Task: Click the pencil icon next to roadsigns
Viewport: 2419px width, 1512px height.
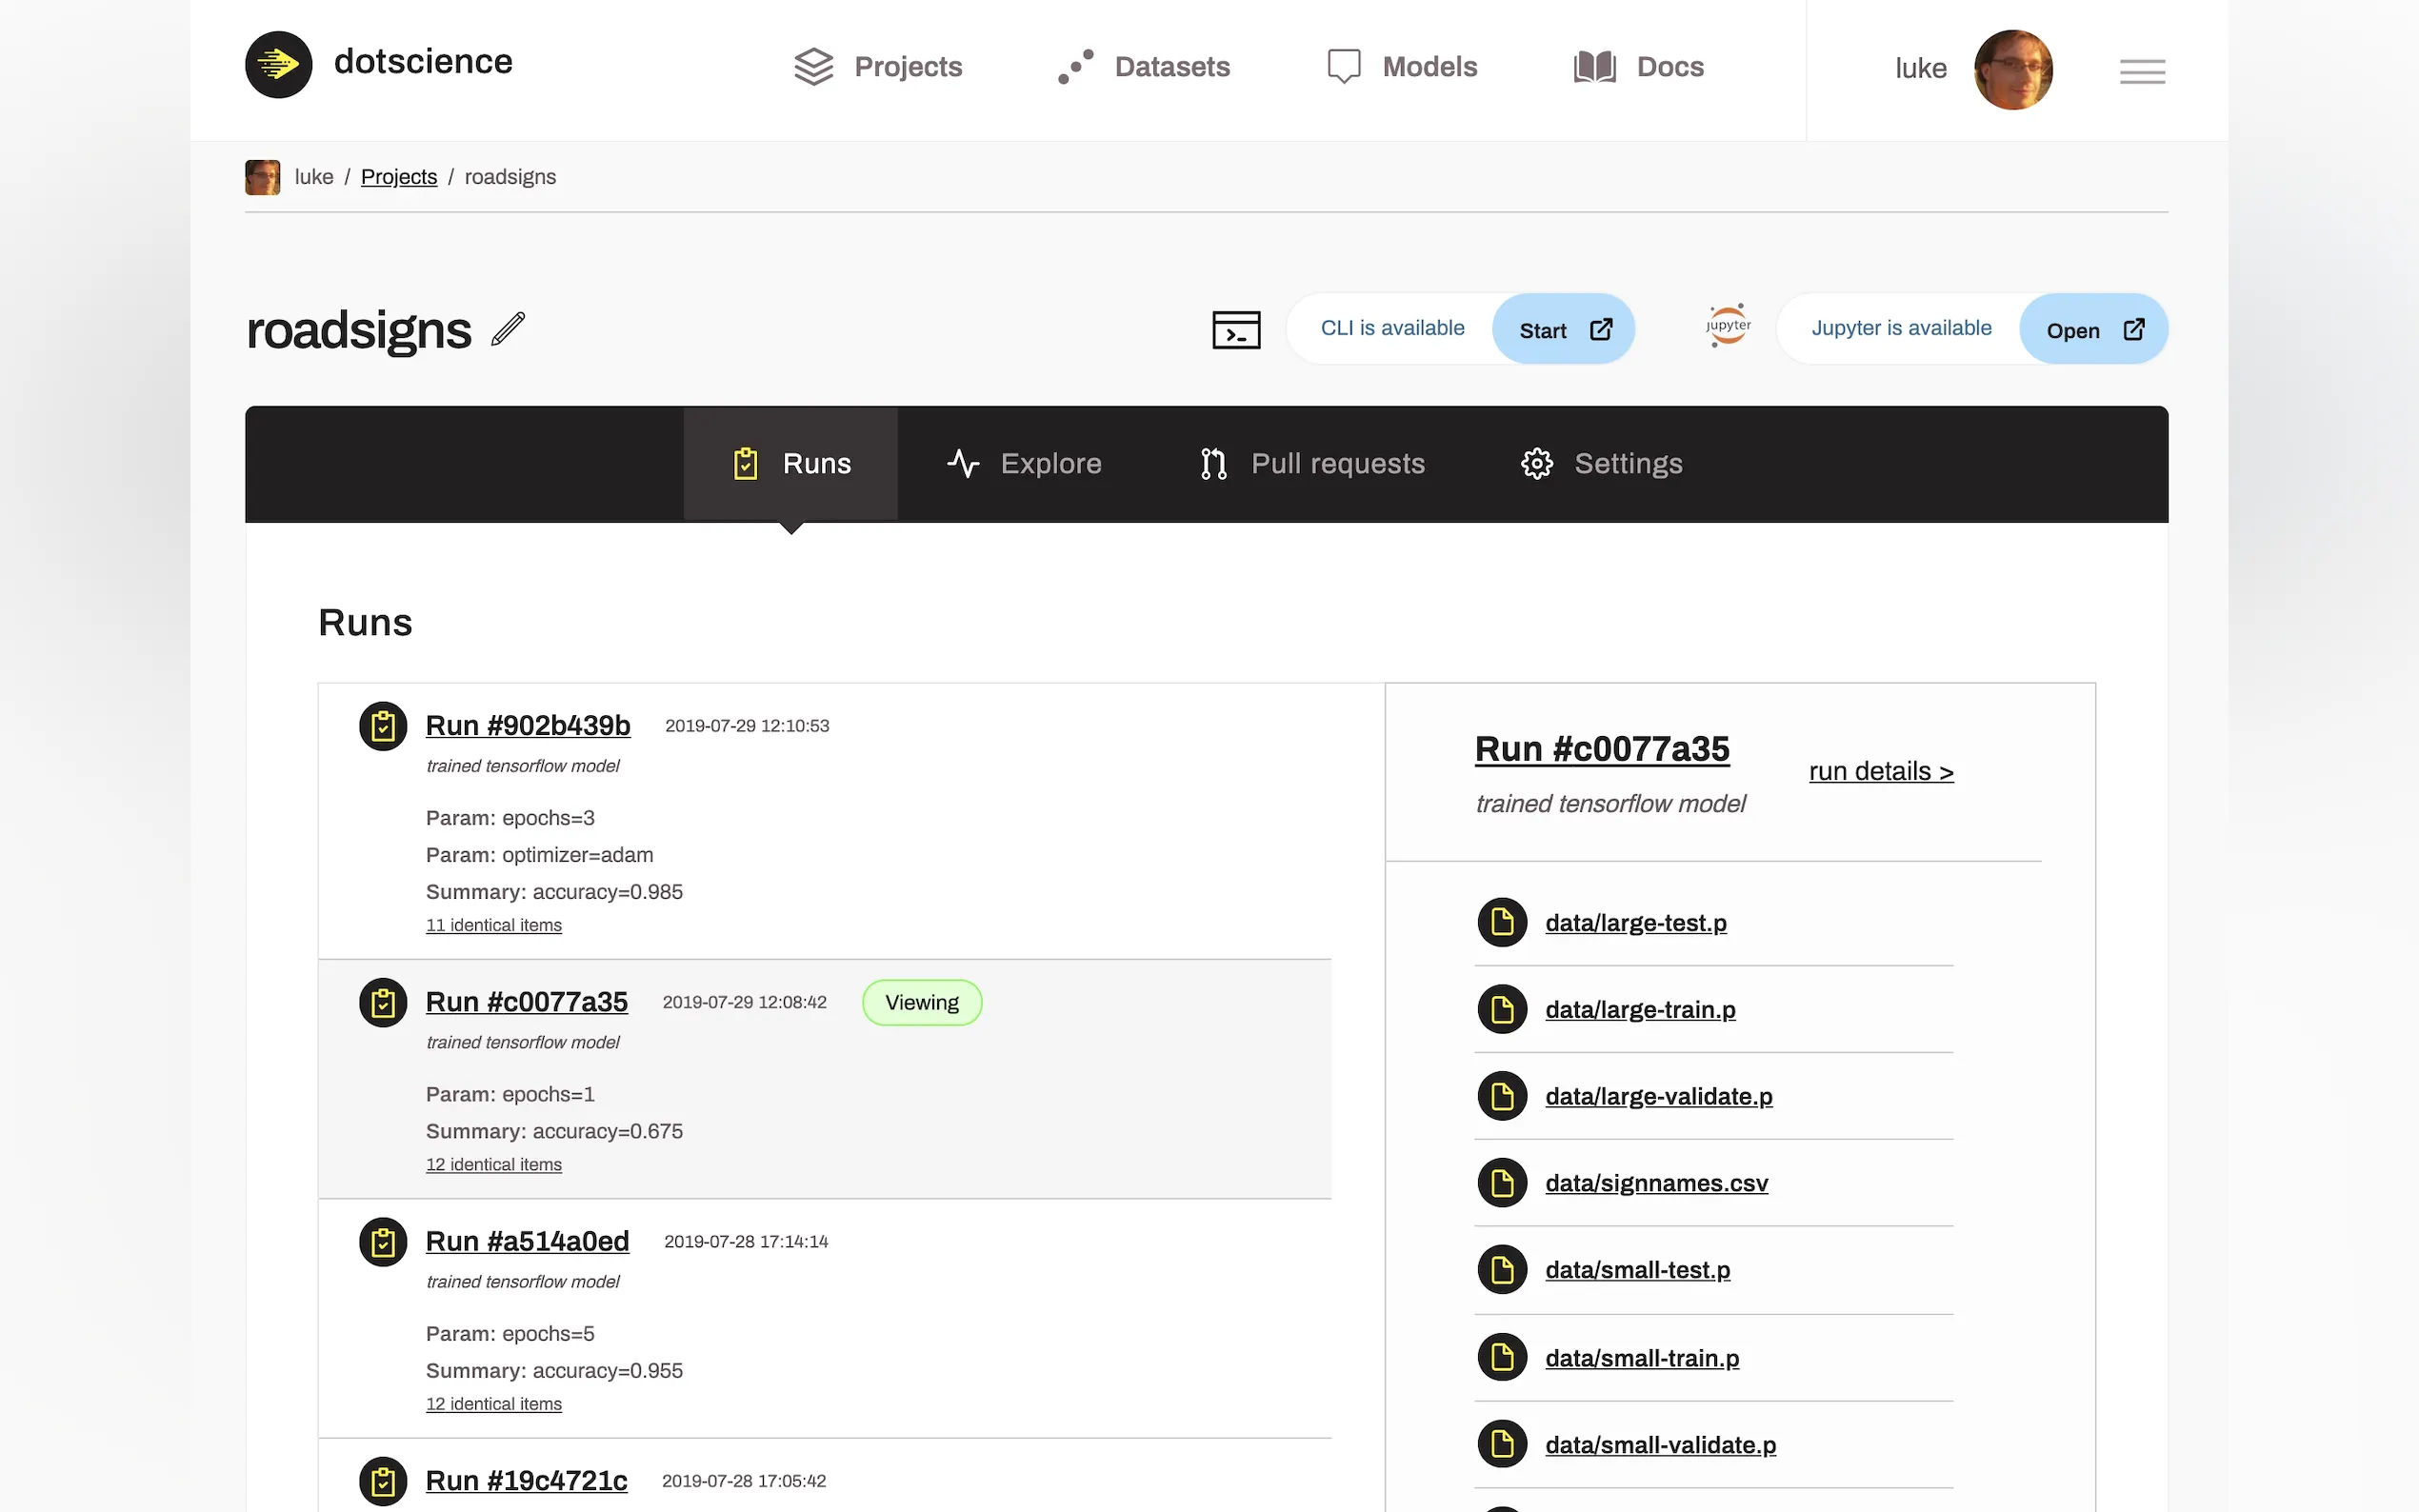Action: [508, 329]
